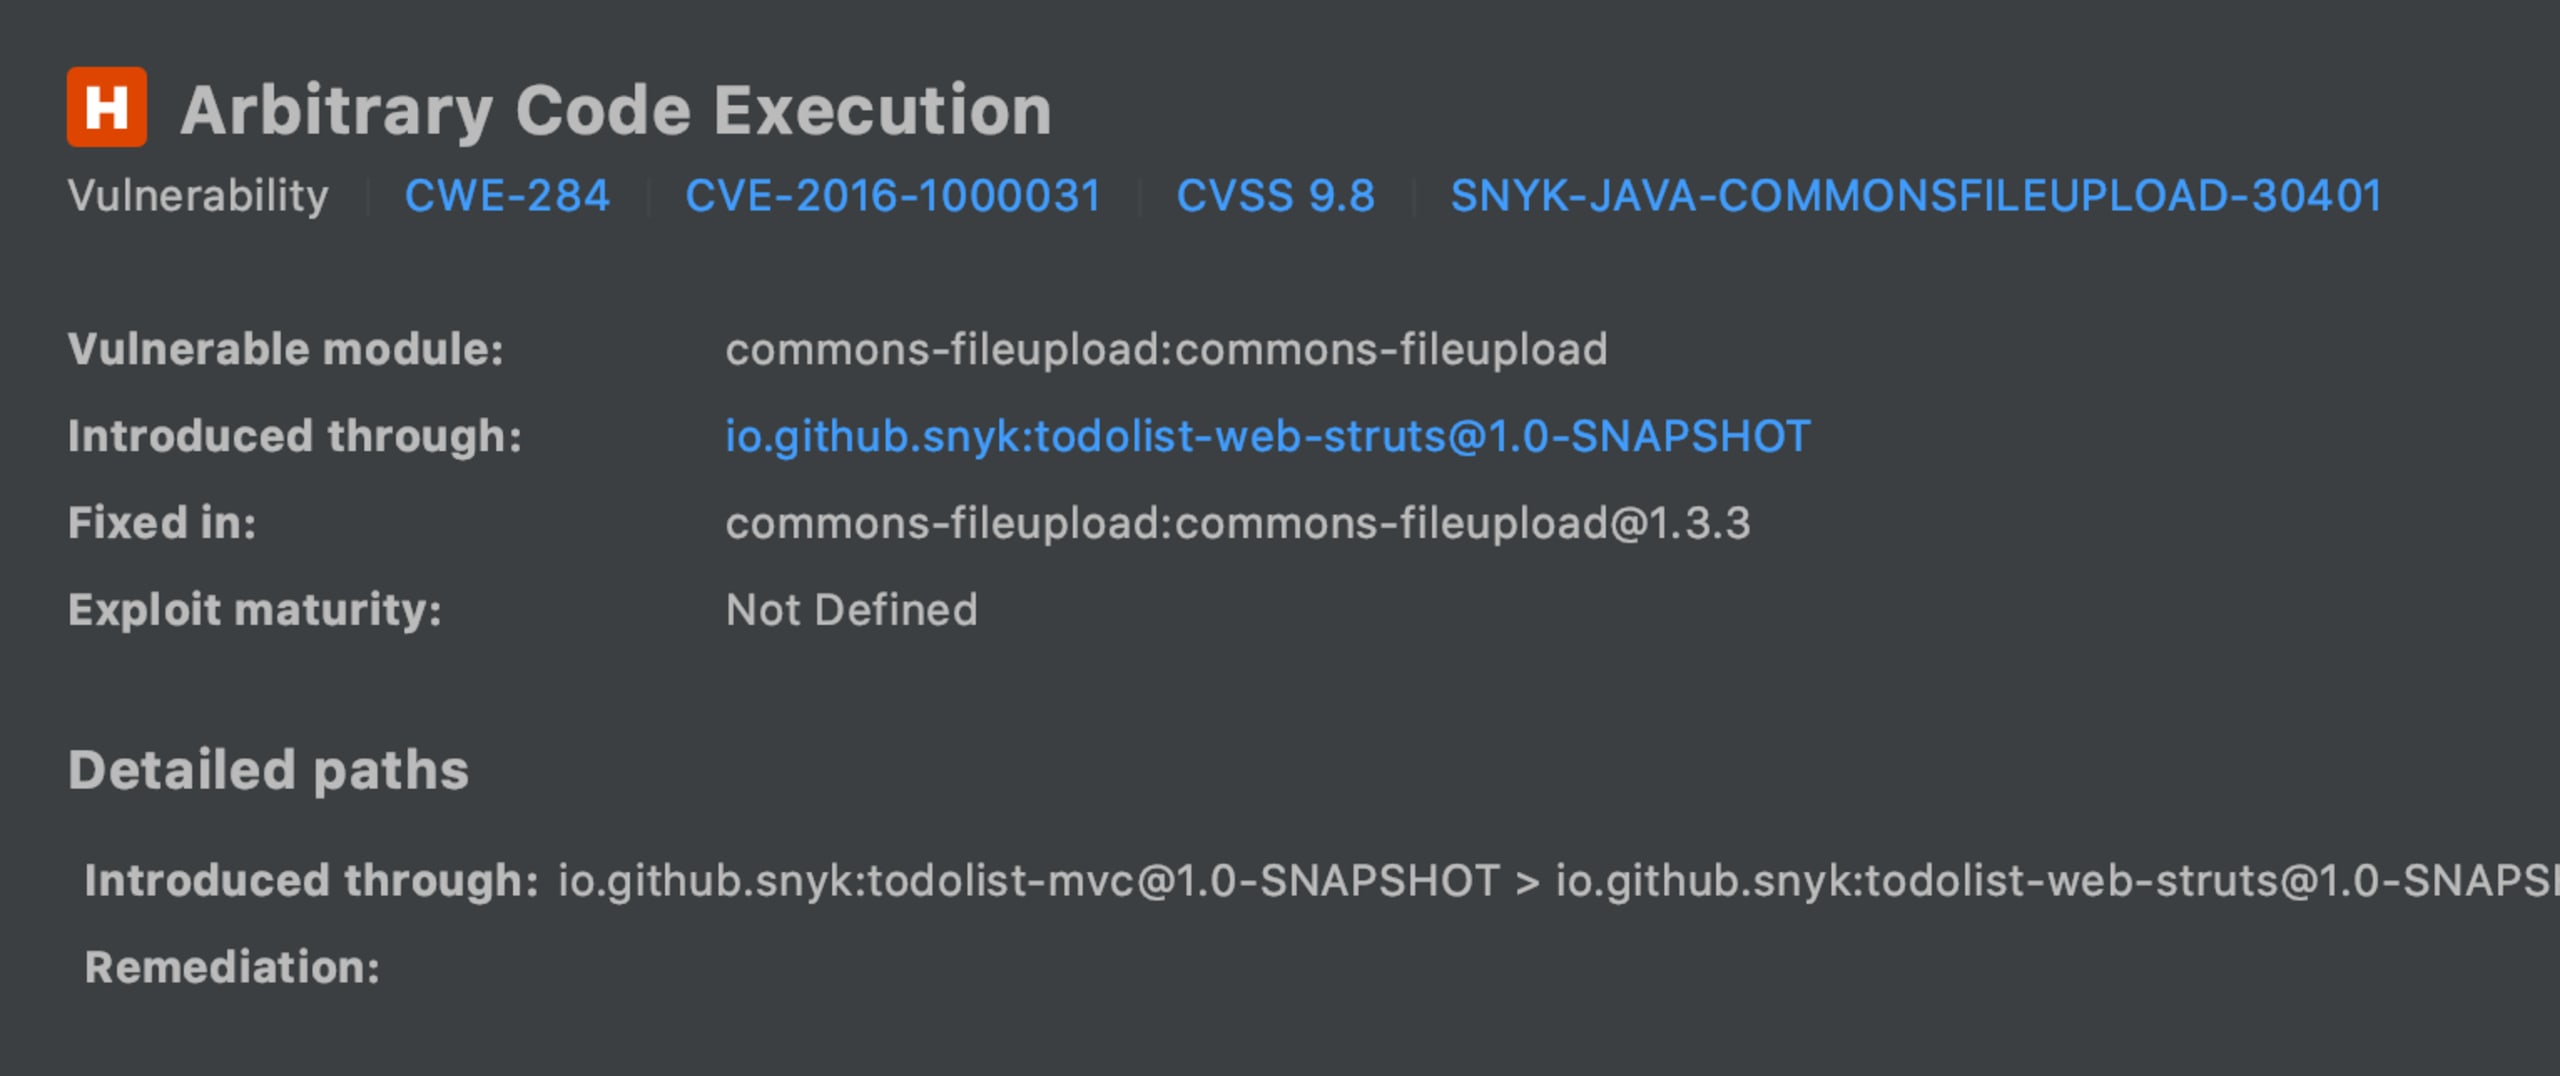
Task: Open the CVE-2016-1000031 reference link
Action: click(x=893, y=196)
